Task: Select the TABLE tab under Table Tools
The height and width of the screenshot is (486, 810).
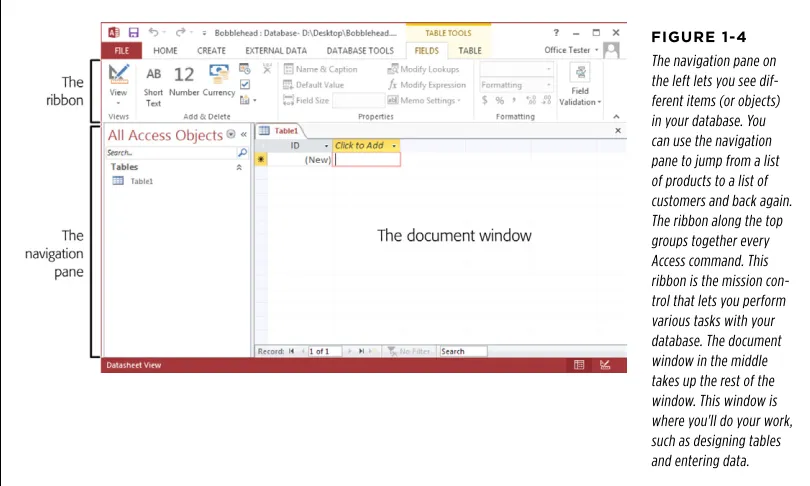Action: [470, 51]
